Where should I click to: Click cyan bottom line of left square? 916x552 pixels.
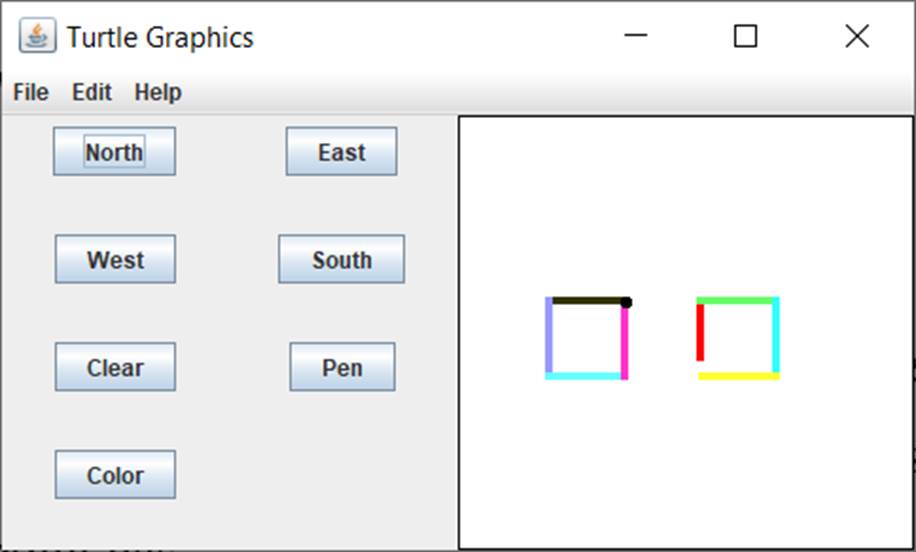pos(585,376)
